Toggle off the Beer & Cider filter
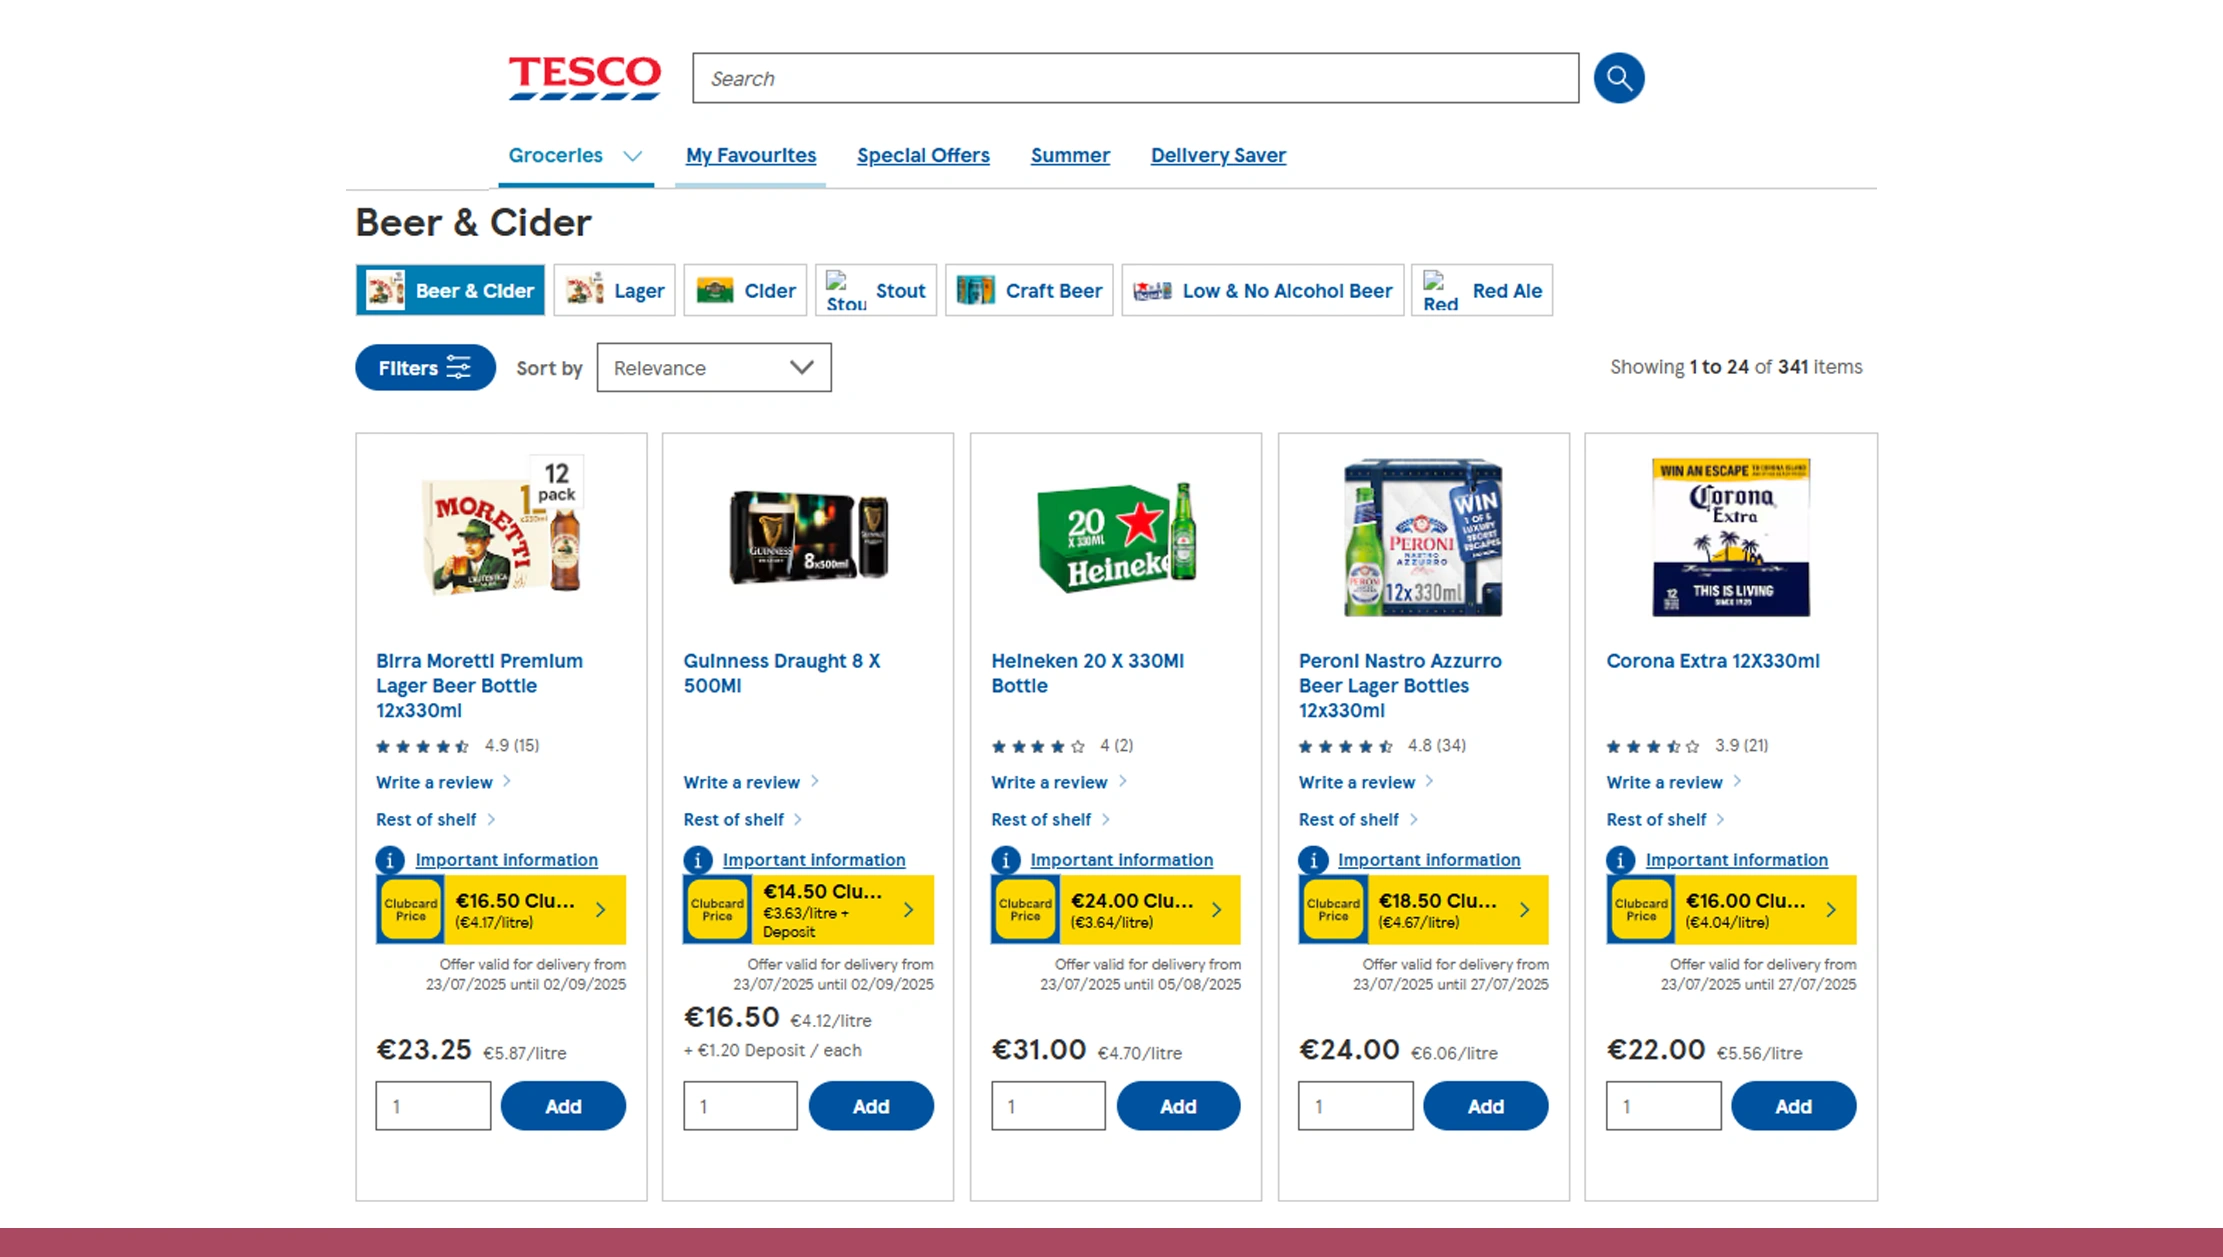This screenshot has height=1257, width=2223. click(x=449, y=290)
